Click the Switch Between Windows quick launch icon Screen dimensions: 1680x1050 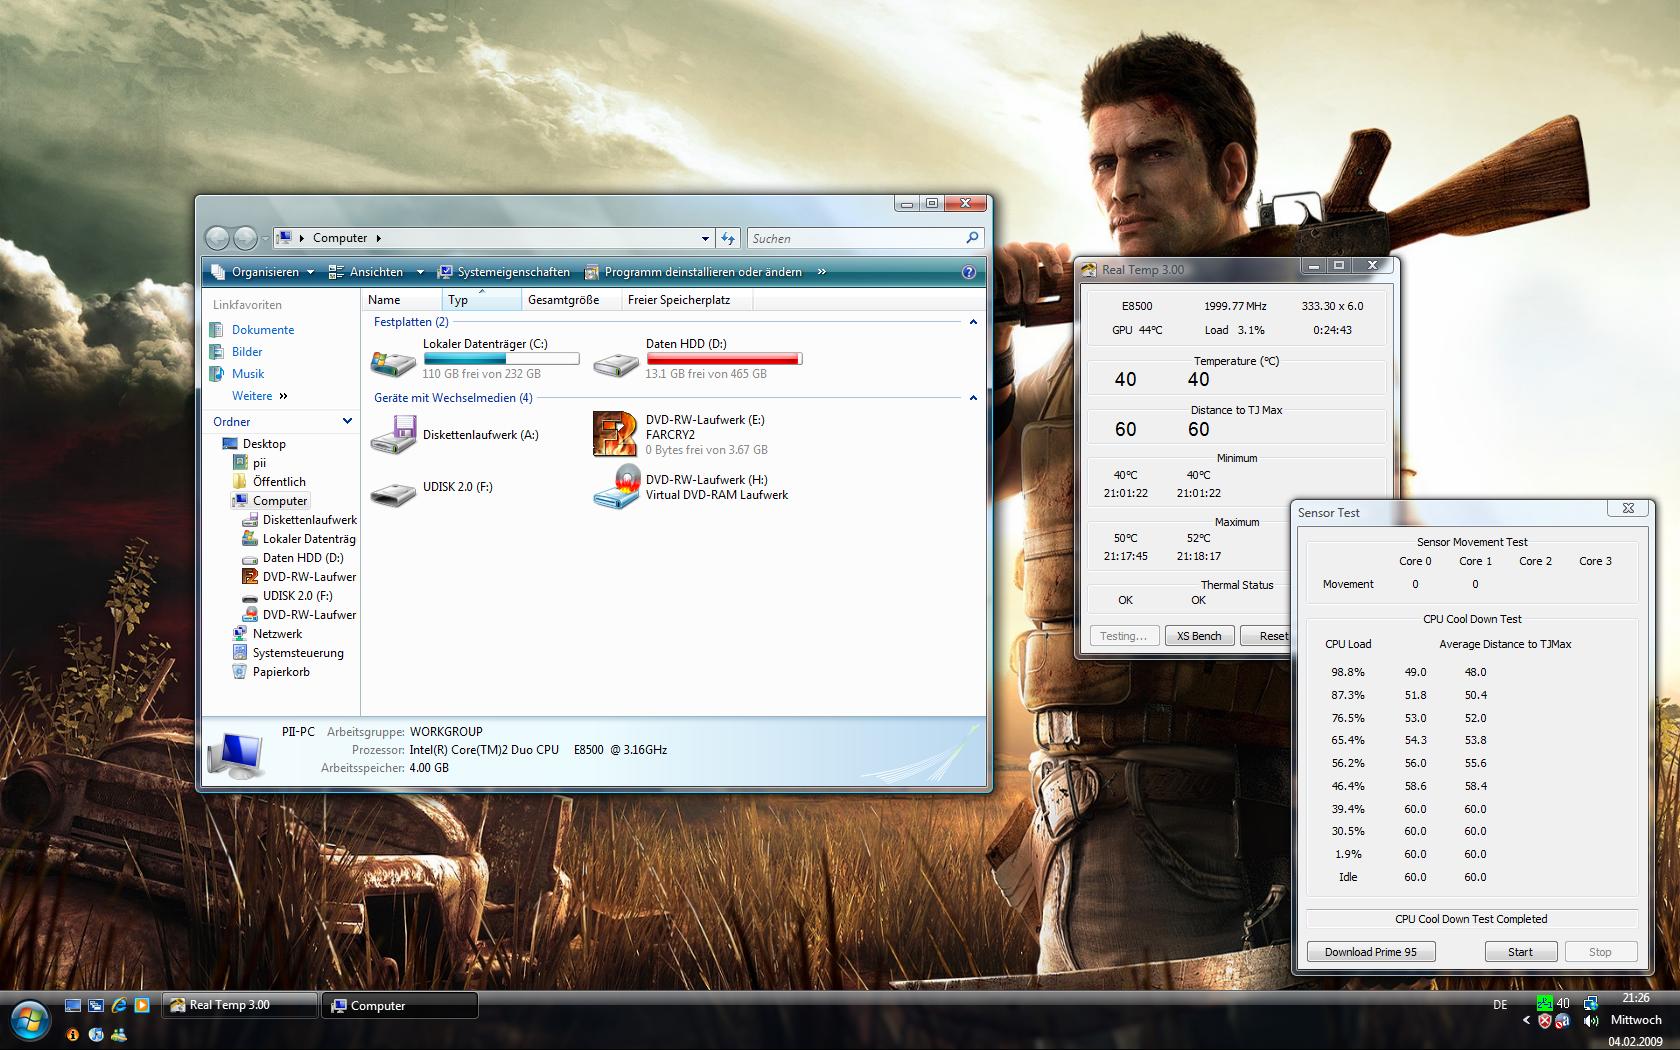pos(96,1005)
